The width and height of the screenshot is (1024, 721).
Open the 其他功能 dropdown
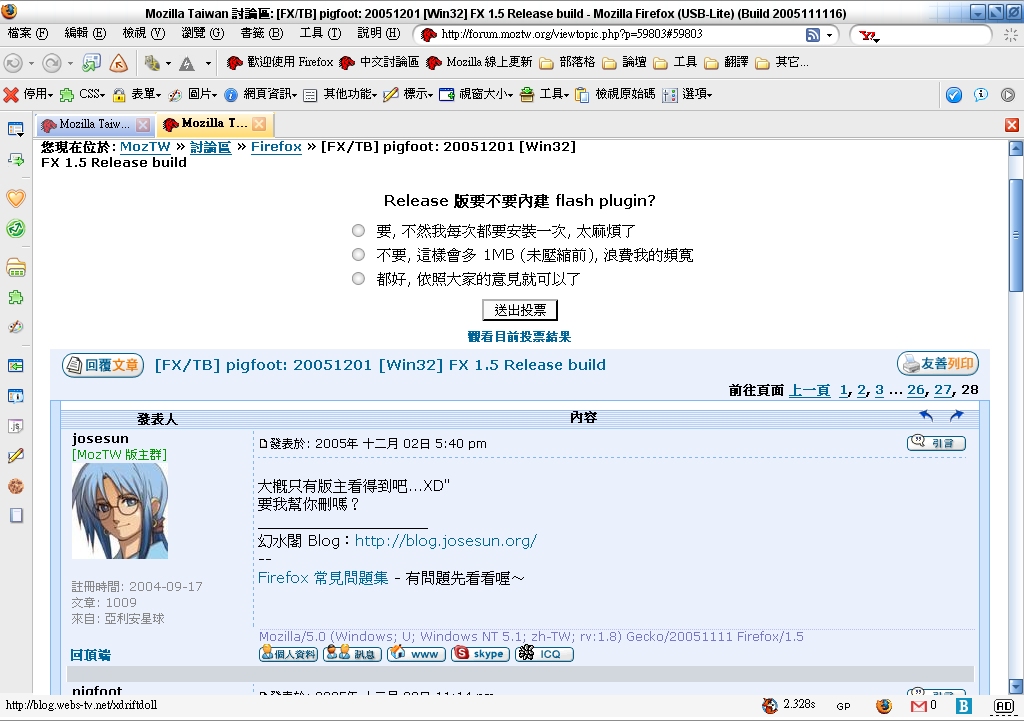point(340,95)
